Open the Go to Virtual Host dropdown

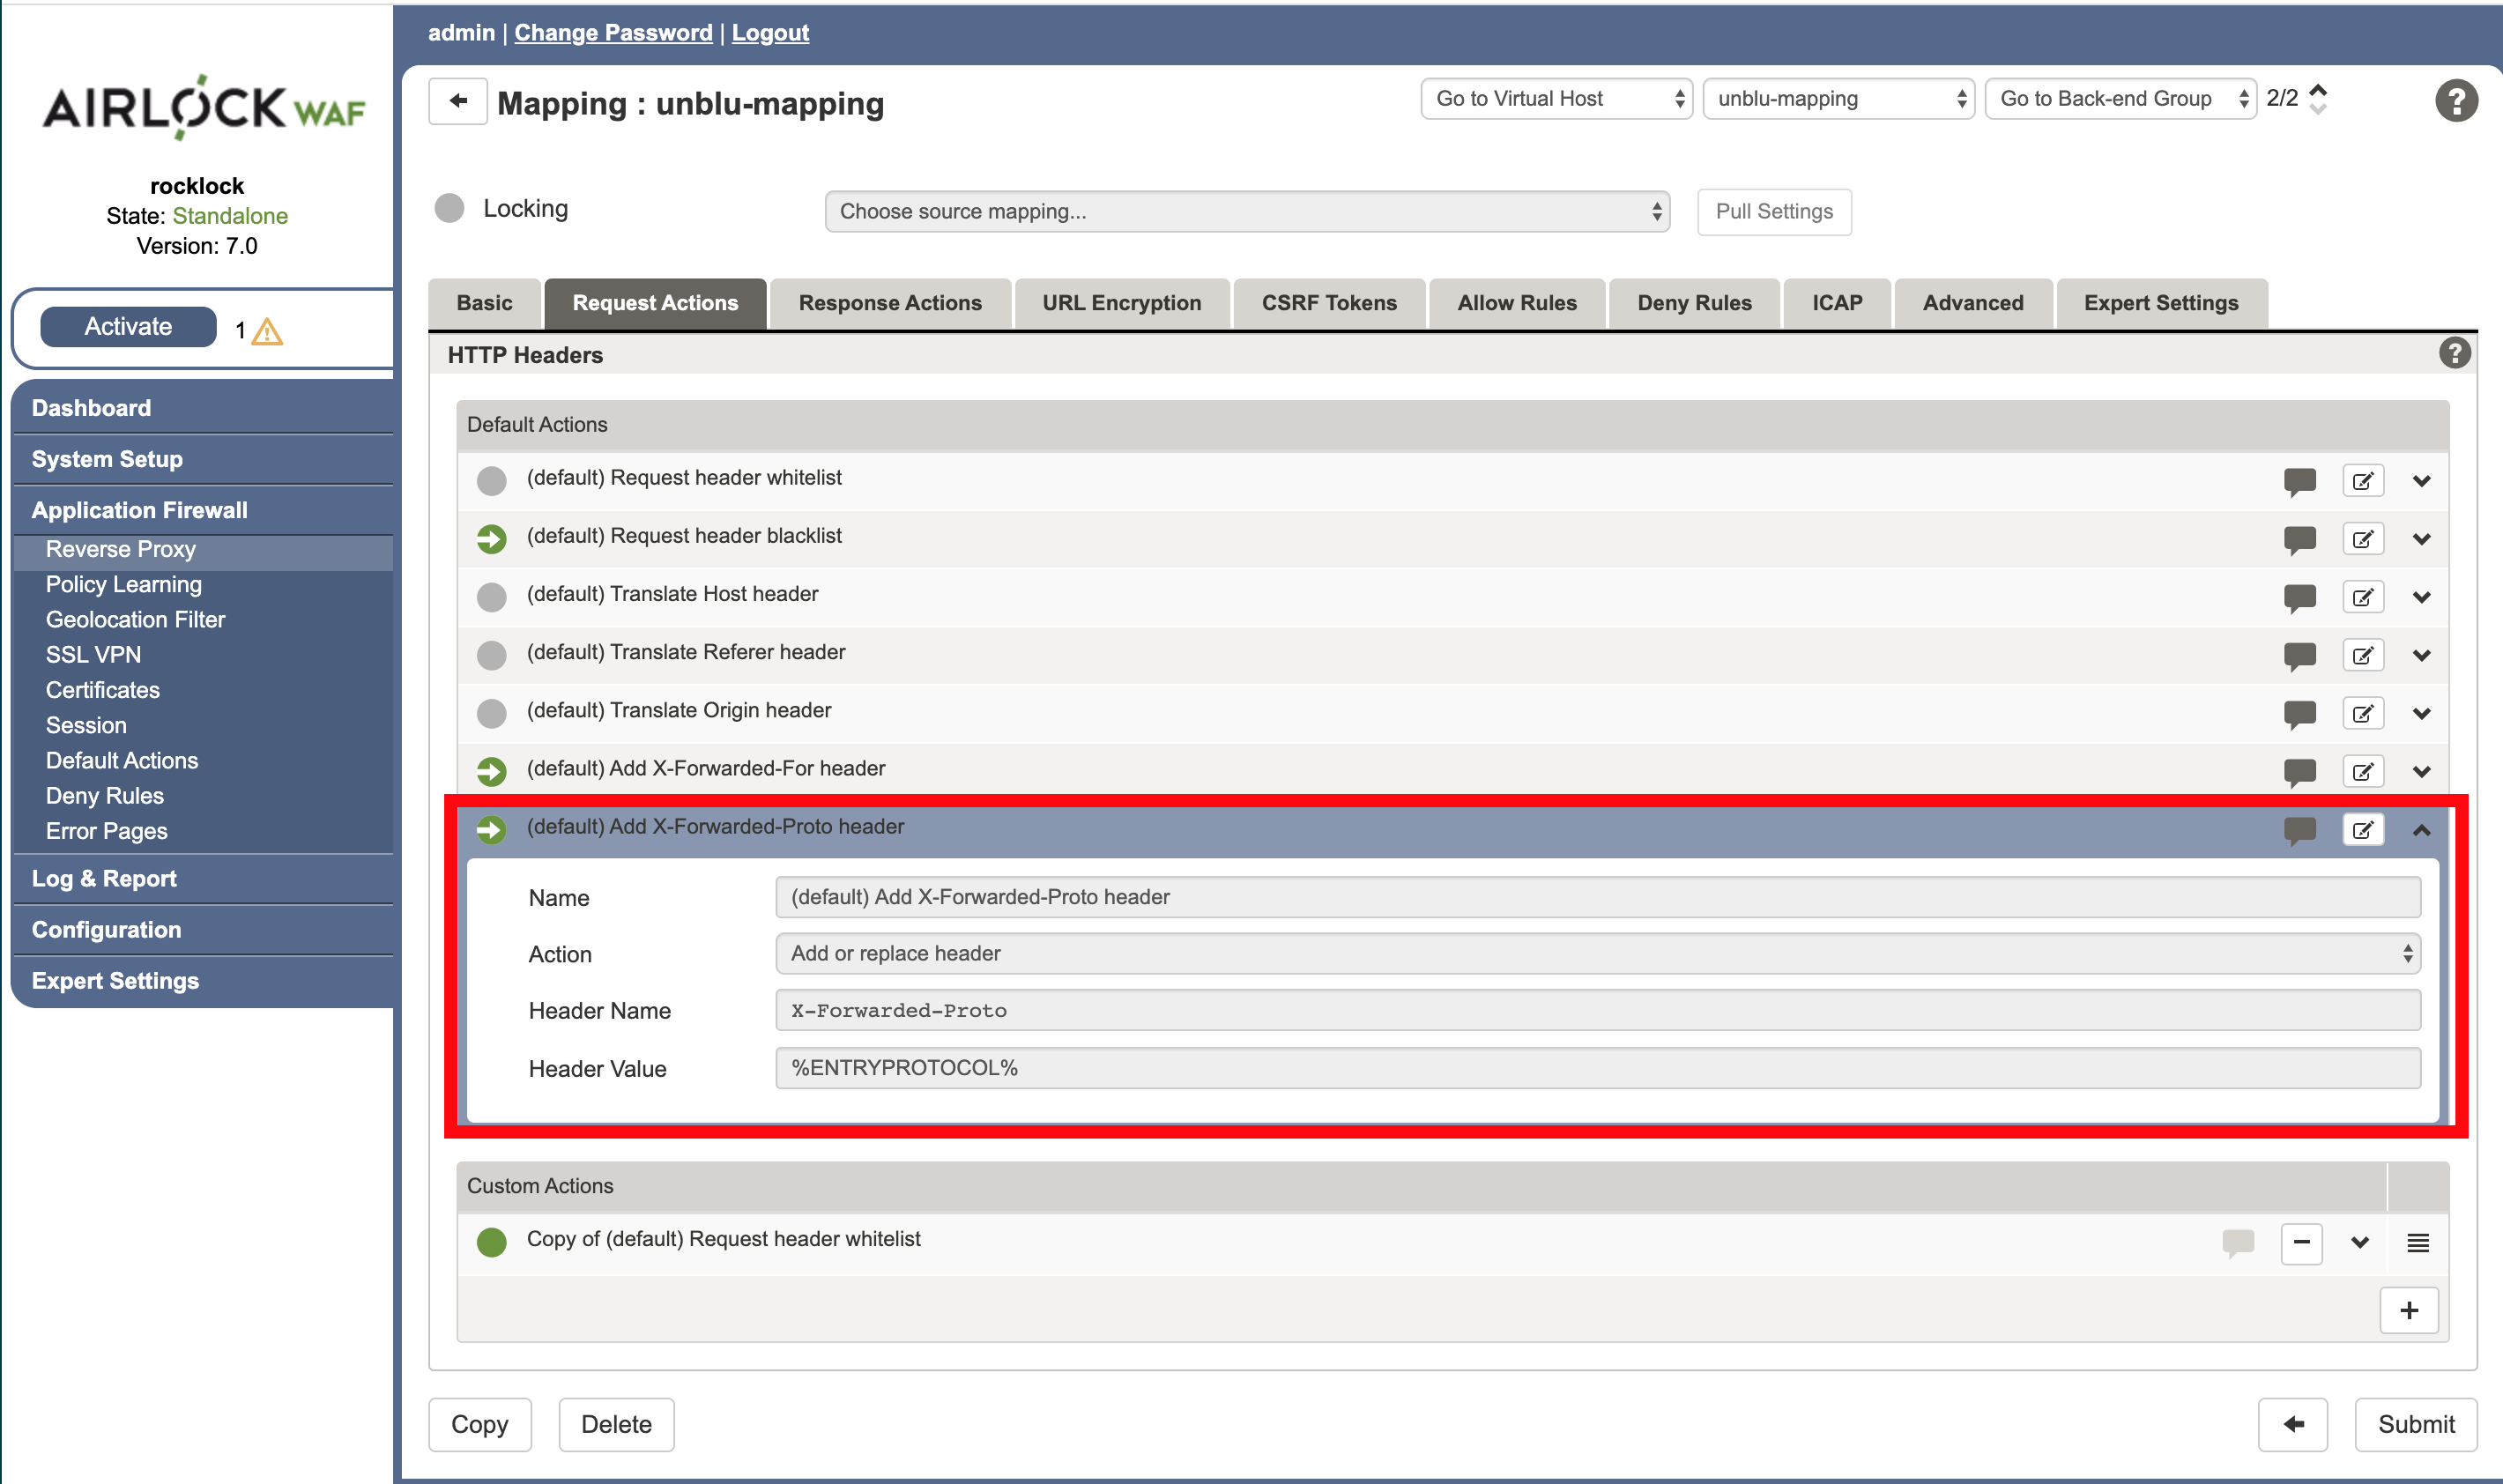pos(1555,99)
